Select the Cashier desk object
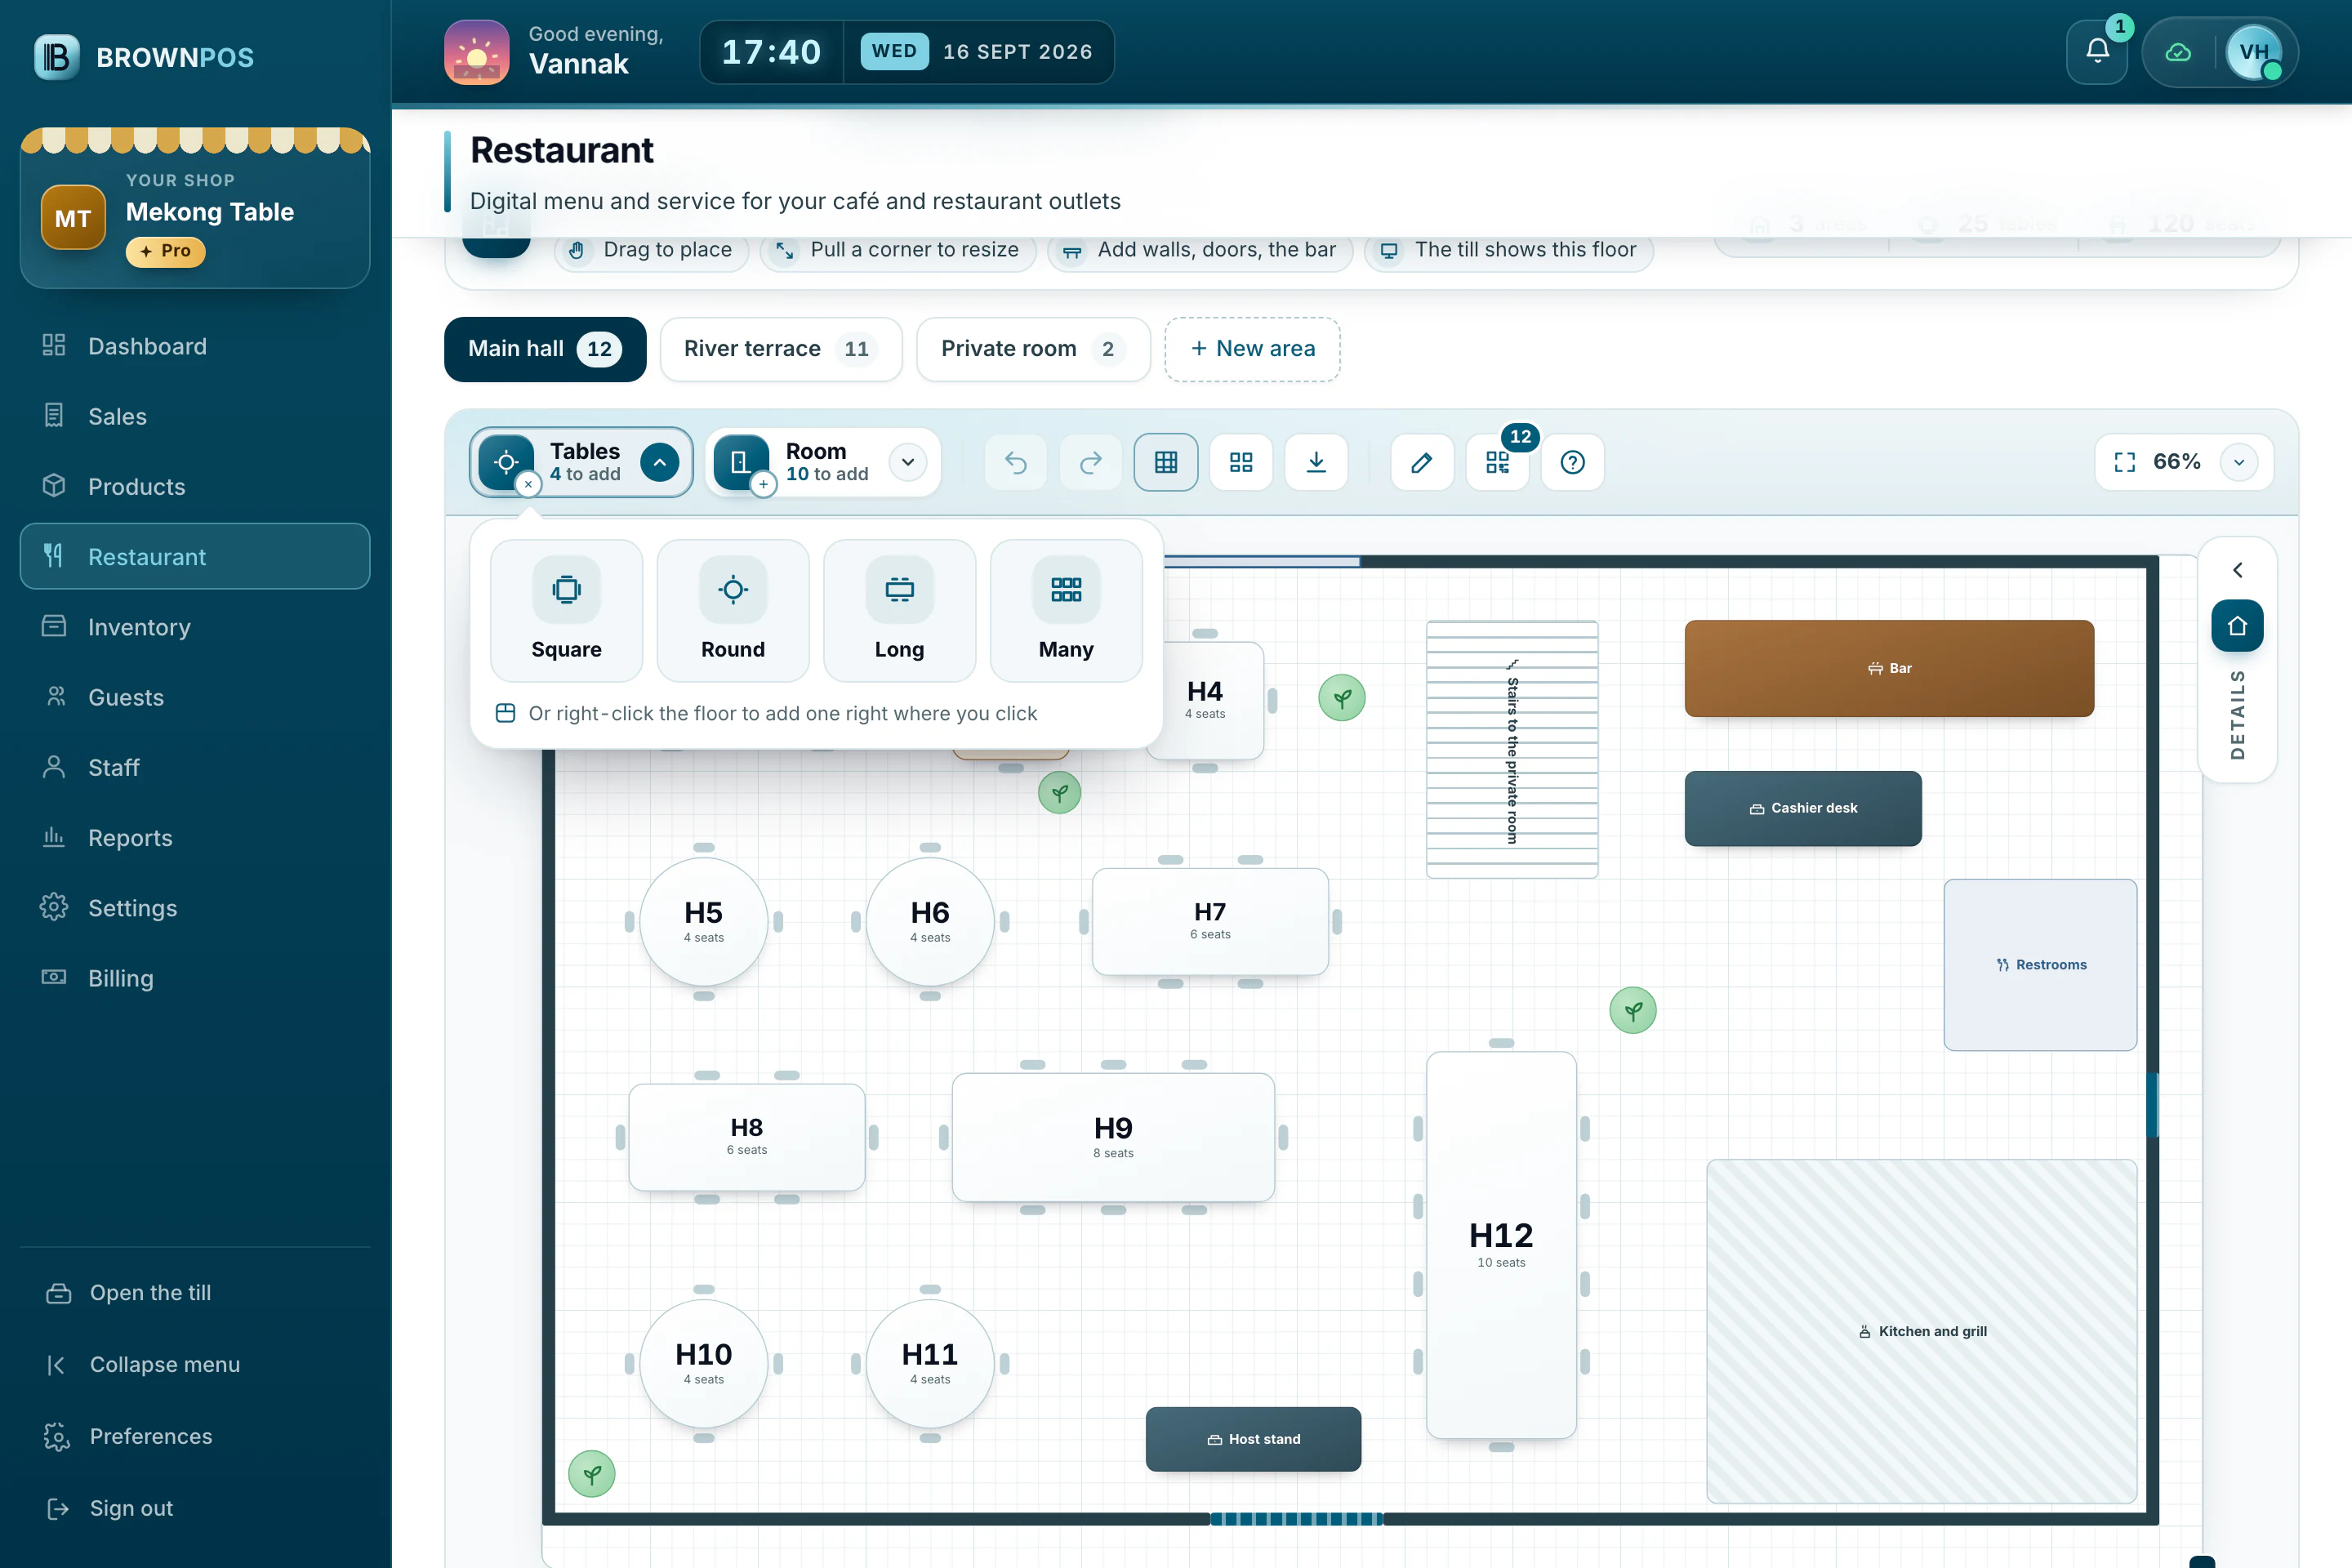This screenshot has height=1568, width=2352. pyautogui.click(x=1803, y=808)
